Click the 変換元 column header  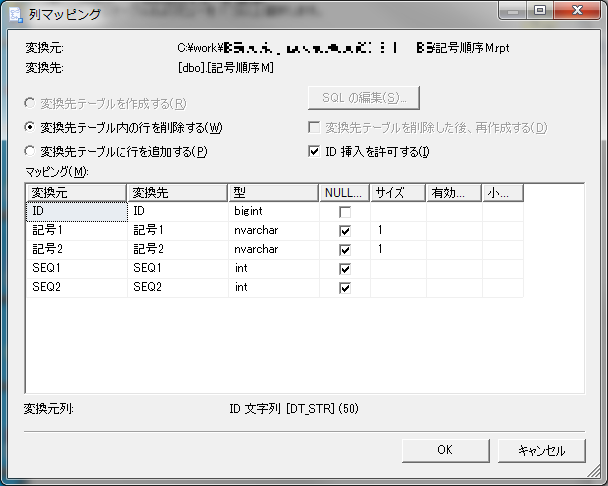(x=76, y=193)
